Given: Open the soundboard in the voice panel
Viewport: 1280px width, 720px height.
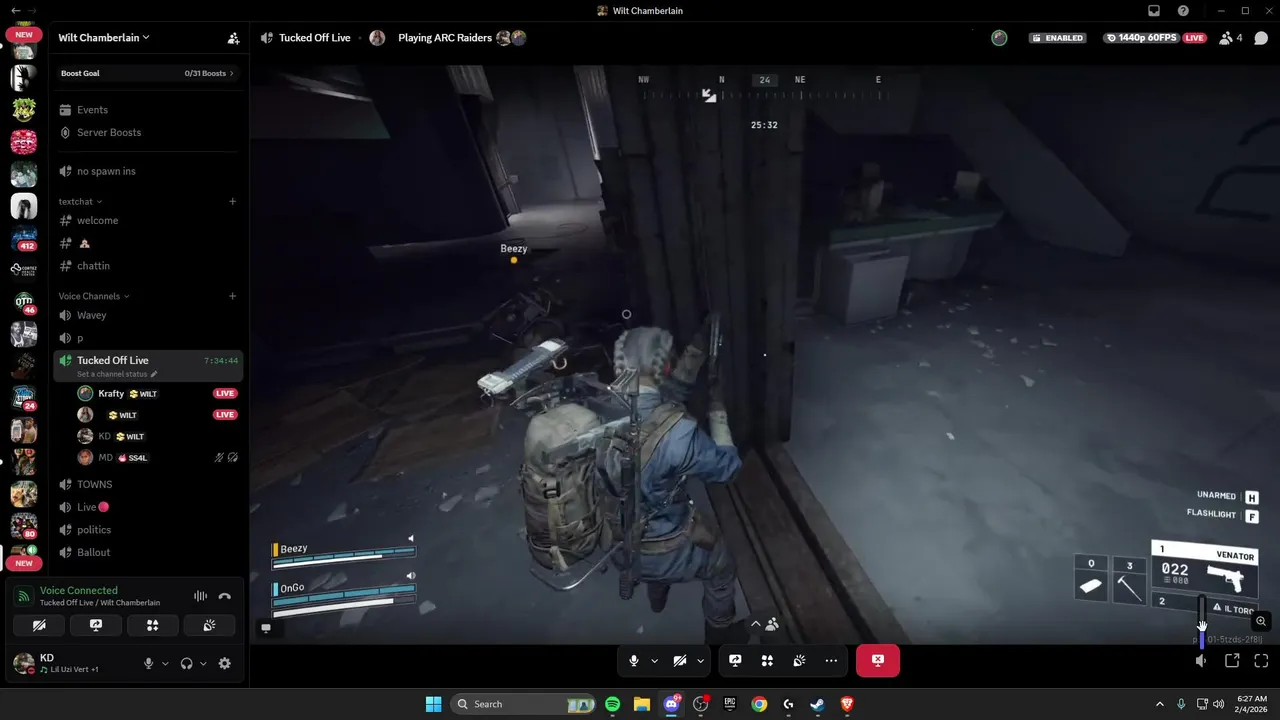Looking at the screenshot, I should (210, 625).
